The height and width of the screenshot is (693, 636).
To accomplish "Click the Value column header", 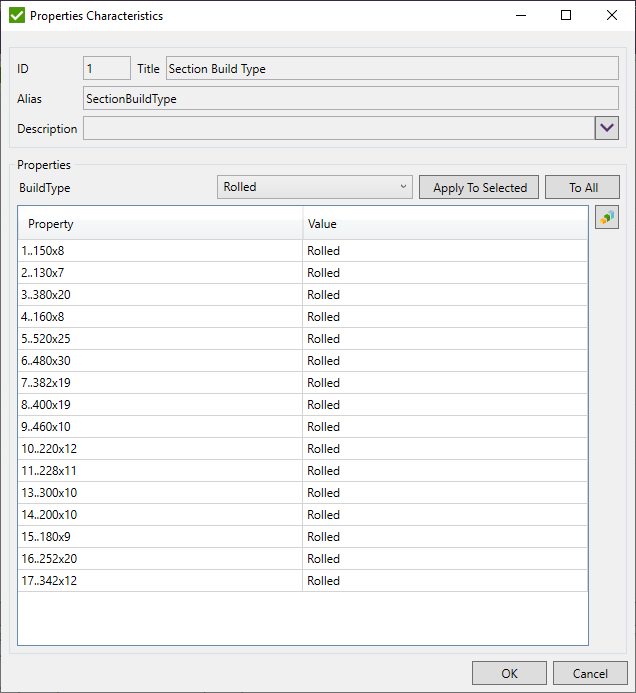I will [x=445, y=224].
